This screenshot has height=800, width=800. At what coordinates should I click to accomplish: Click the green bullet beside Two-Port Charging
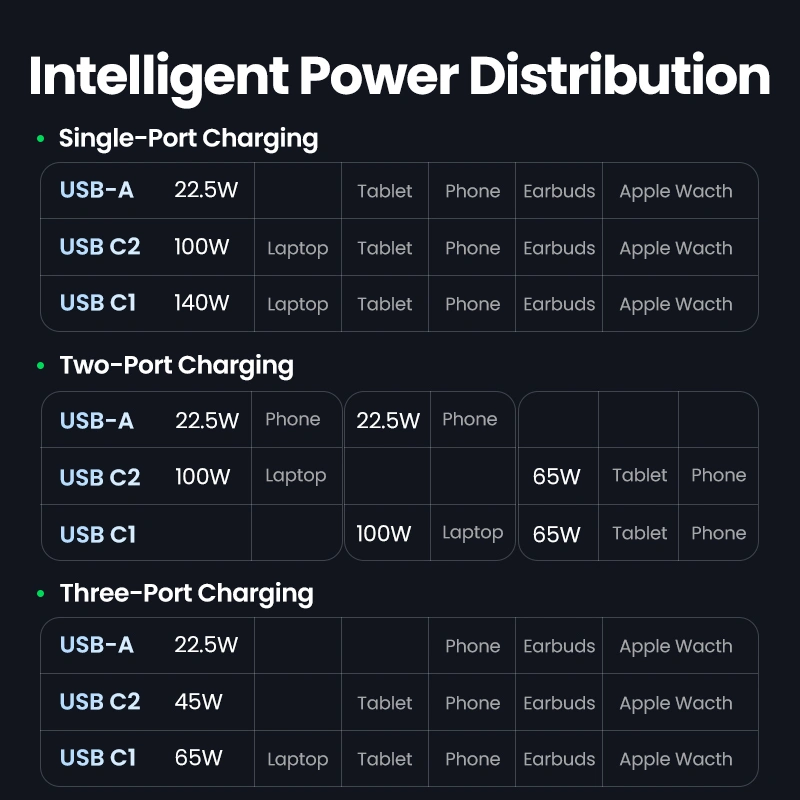pyautogui.click(x=40, y=366)
